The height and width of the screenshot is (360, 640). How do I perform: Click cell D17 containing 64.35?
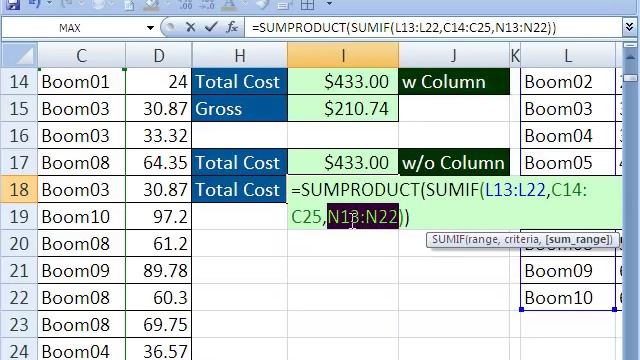click(x=158, y=162)
